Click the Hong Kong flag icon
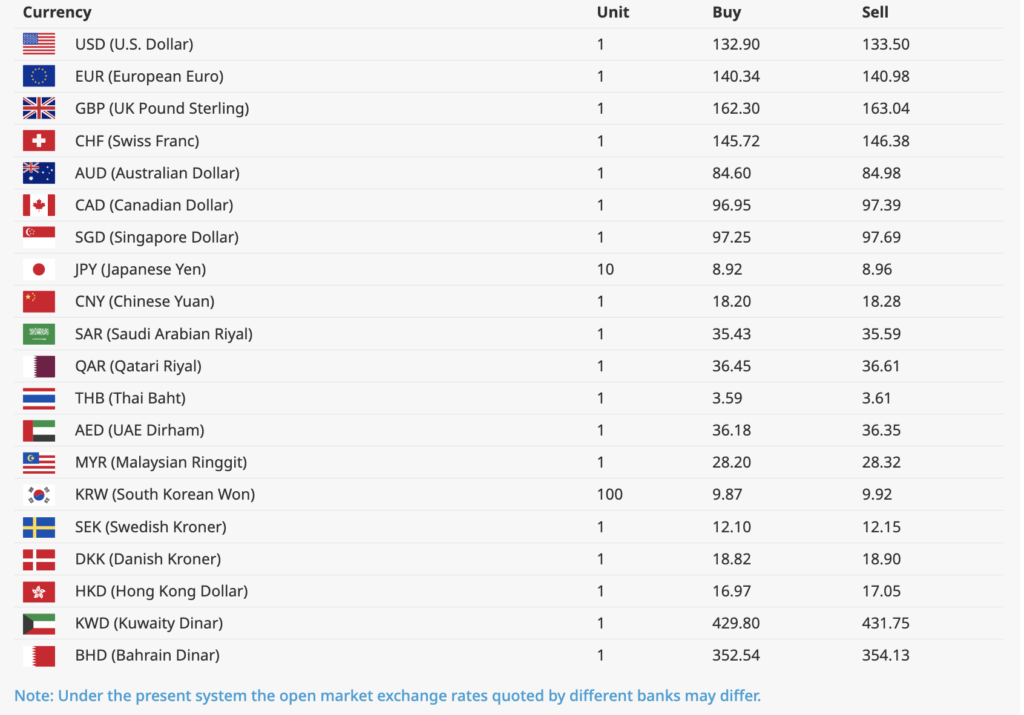This screenshot has height=715, width=1024. click(x=39, y=591)
